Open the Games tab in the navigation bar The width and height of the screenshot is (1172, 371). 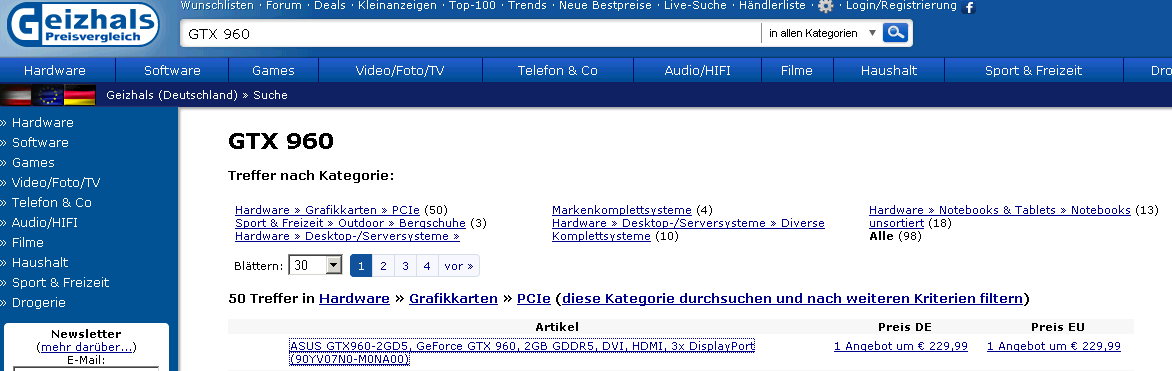[x=274, y=70]
